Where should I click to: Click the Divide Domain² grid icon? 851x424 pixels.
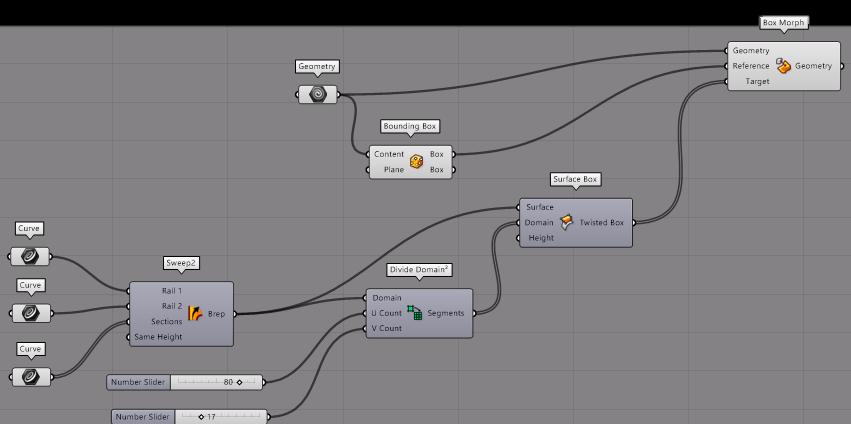[415, 313]
